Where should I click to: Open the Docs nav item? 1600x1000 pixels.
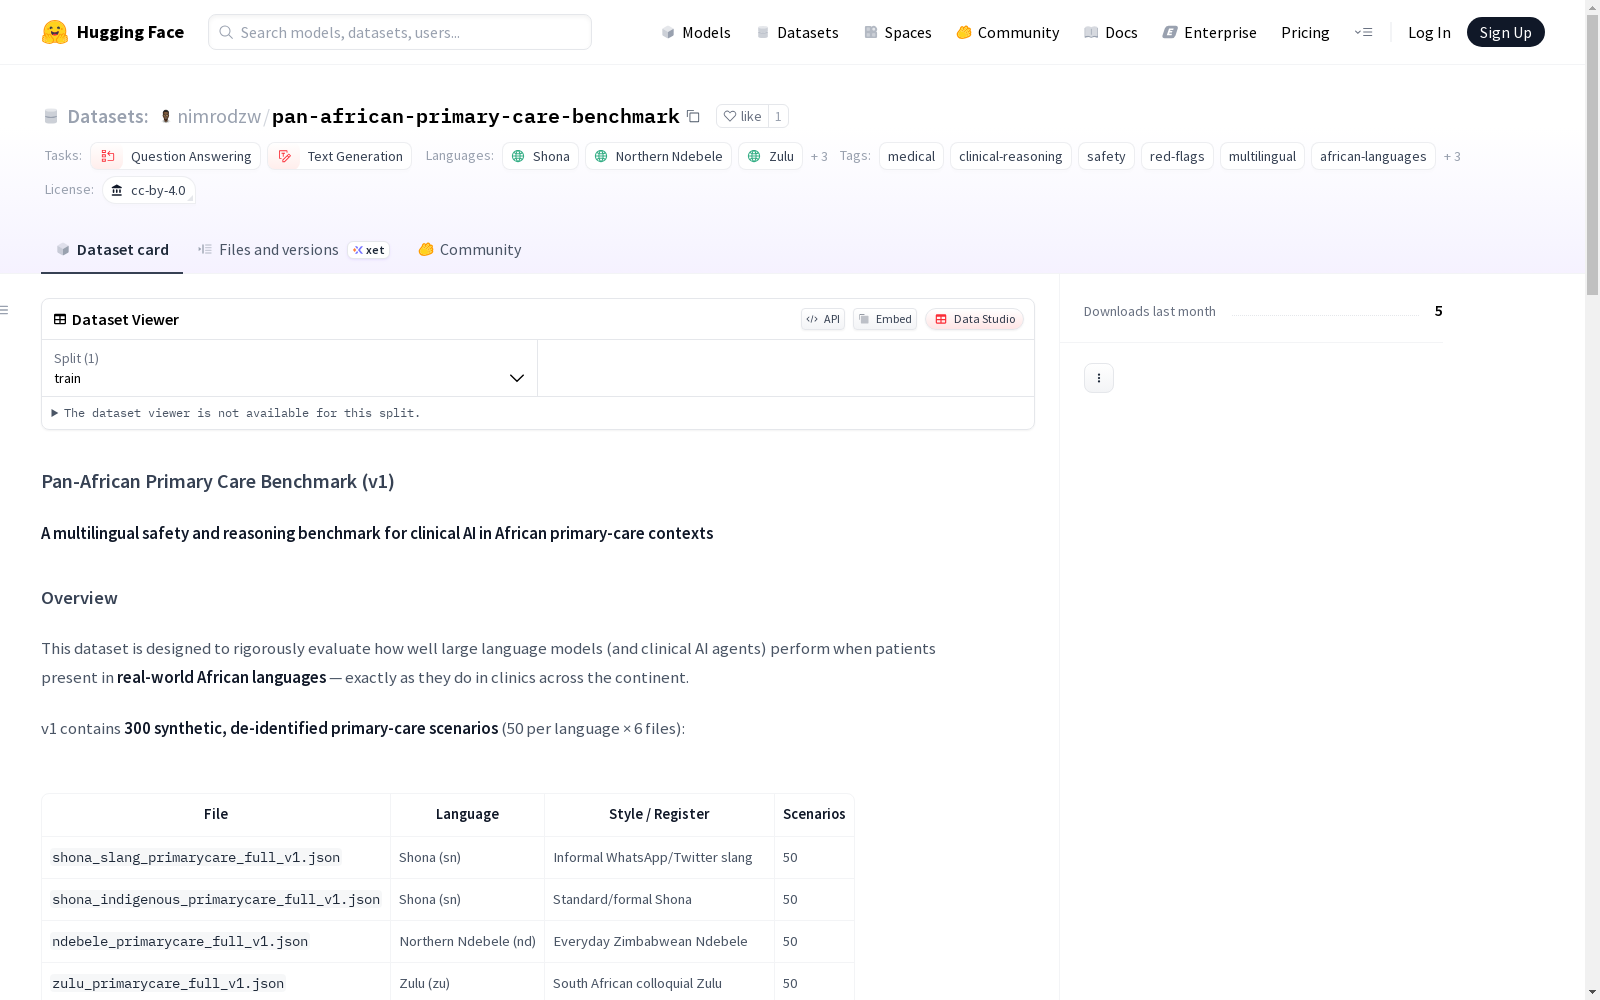click(1111, 32)
